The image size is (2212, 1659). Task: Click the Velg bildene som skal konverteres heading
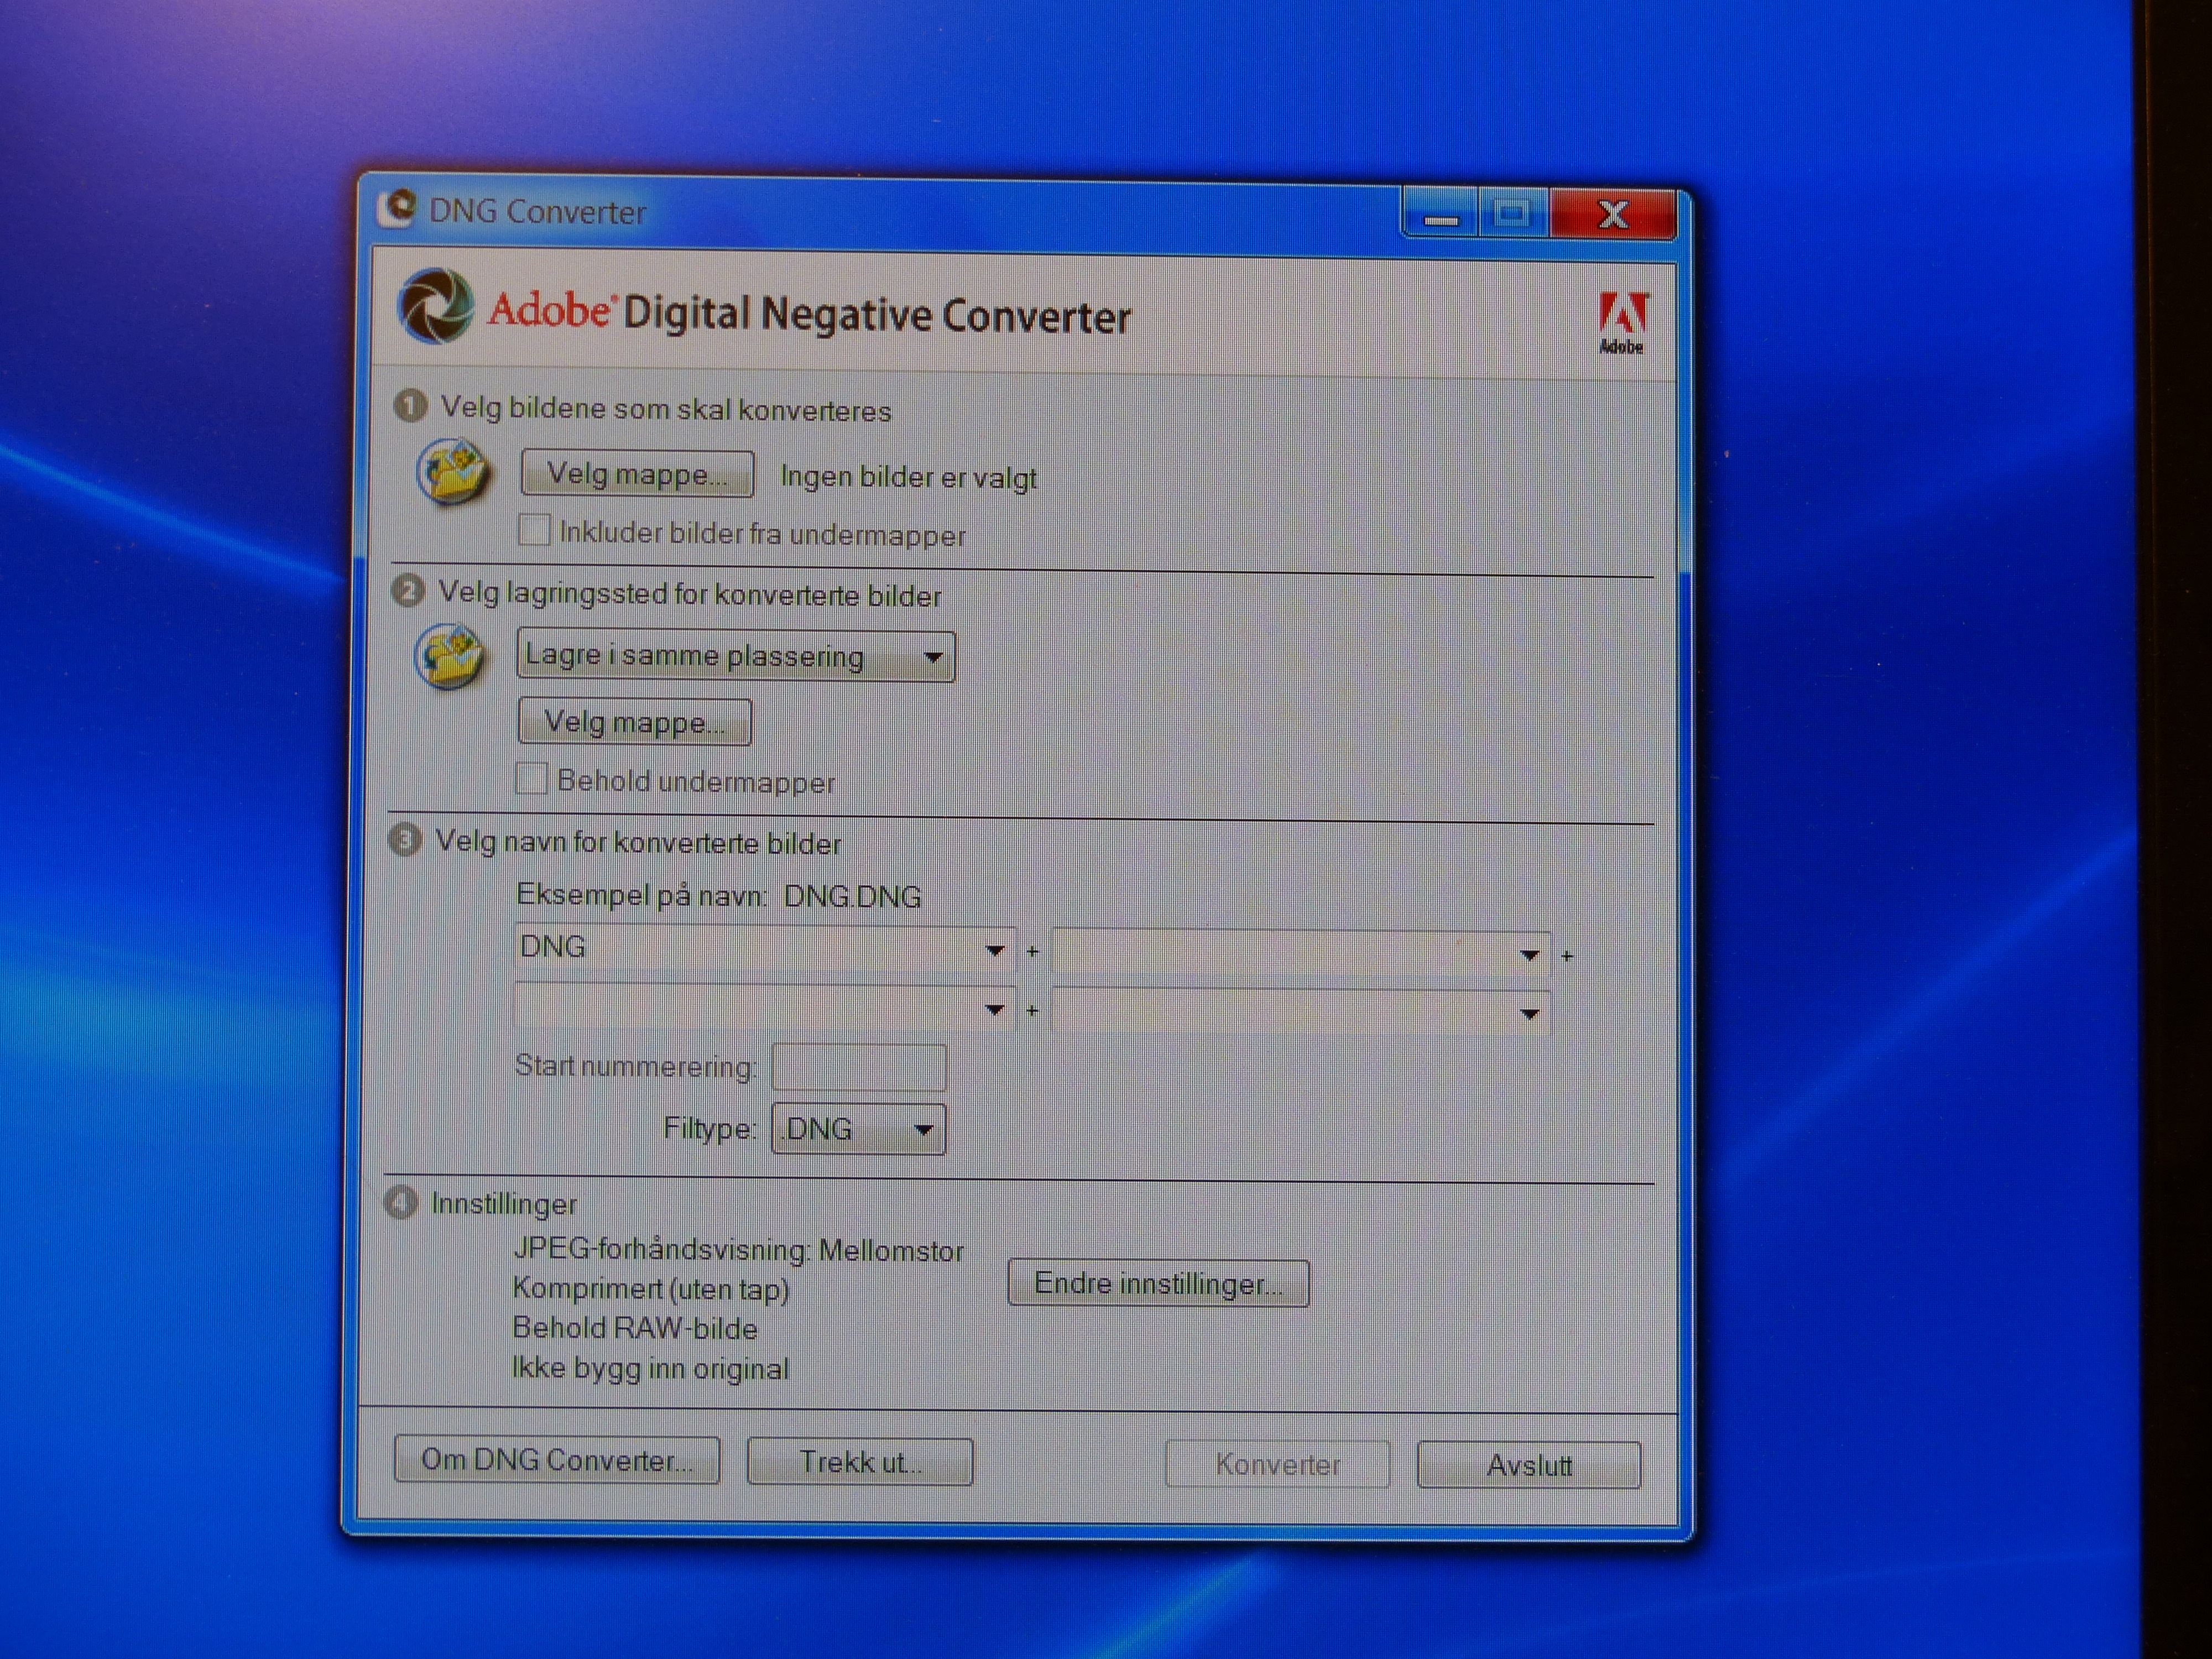coord(666,410)
